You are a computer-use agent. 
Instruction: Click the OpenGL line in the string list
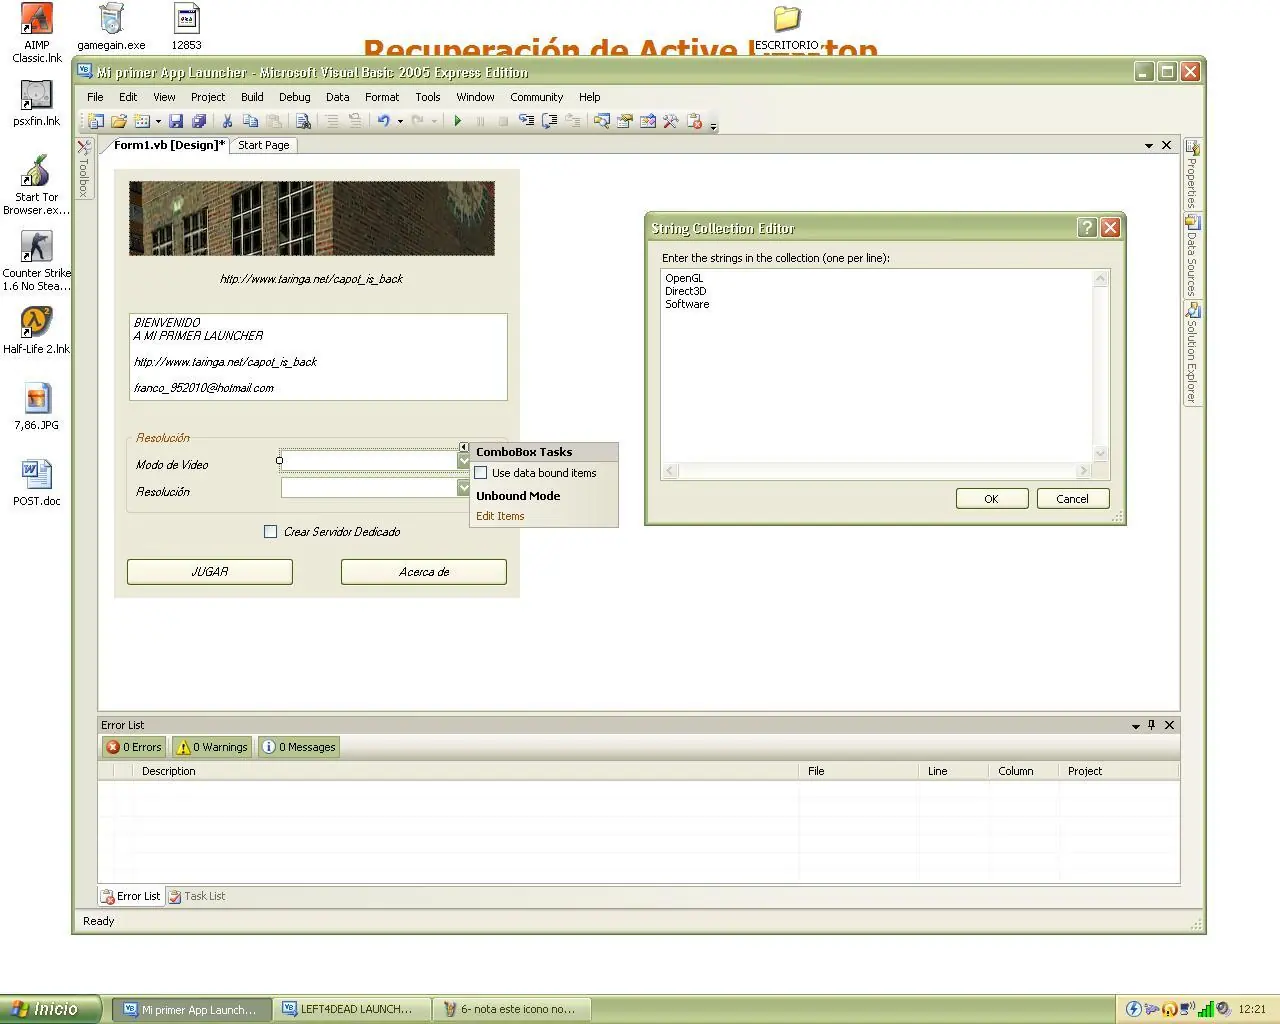(684, 279)
